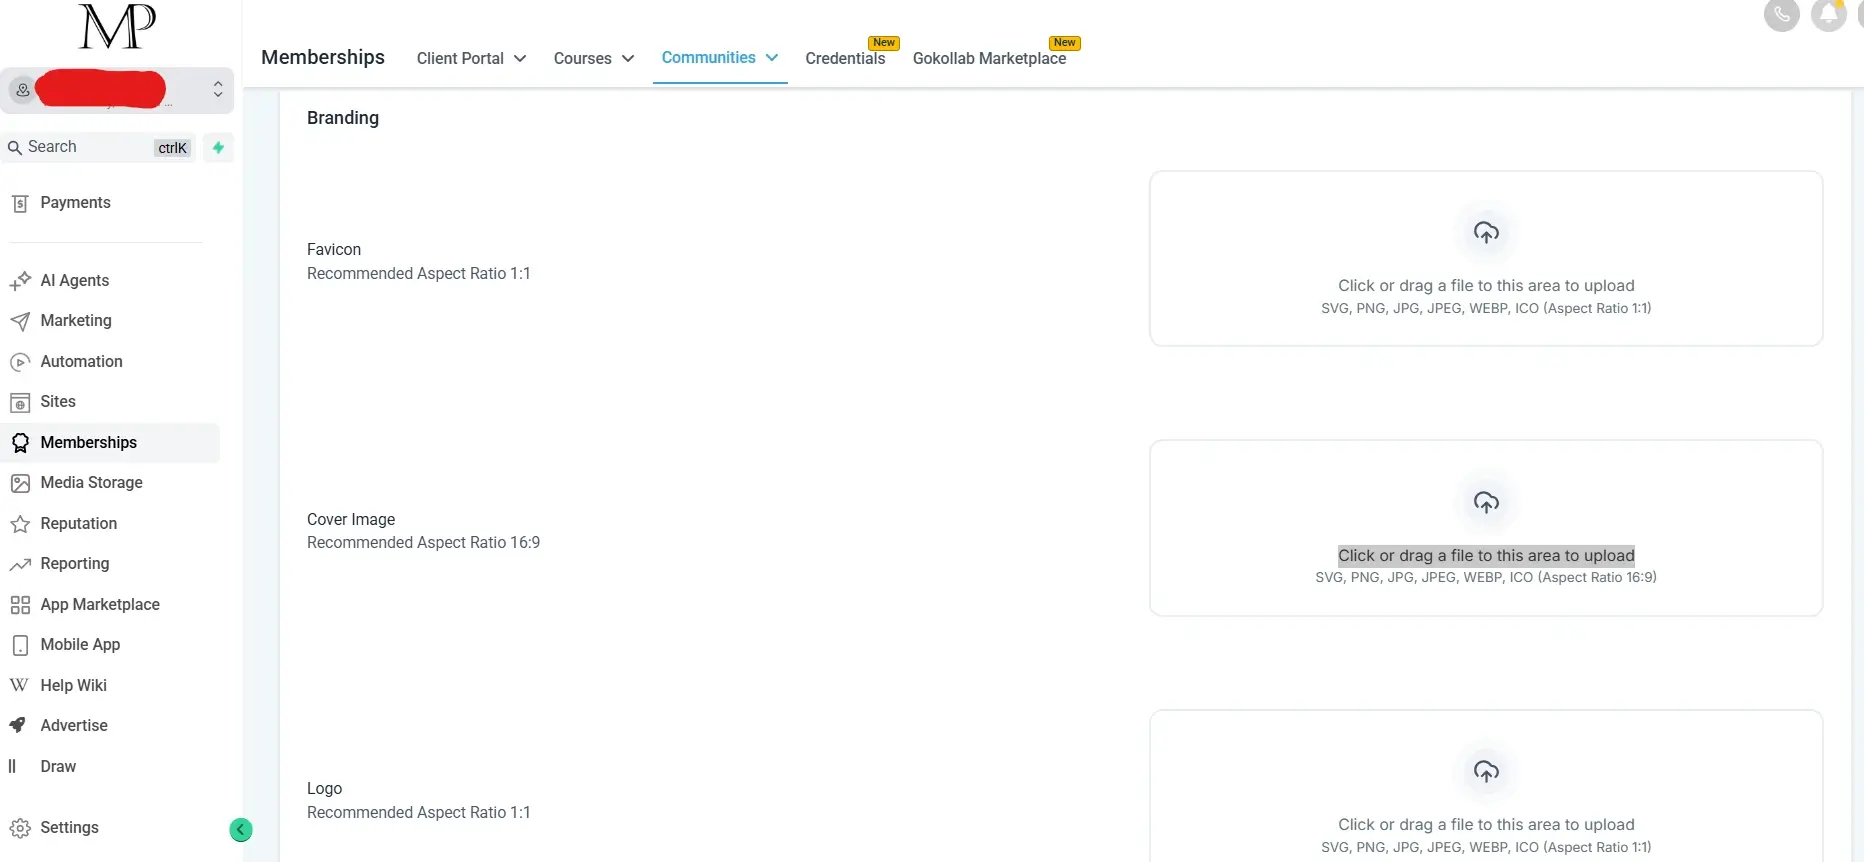Click the Mobile App phone icon
Viewport: 1864px width, 862px height.
click(x=20, y=645)
